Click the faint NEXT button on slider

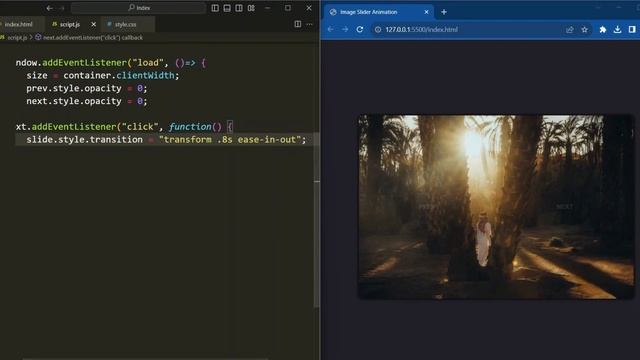(x=564, y=207)
